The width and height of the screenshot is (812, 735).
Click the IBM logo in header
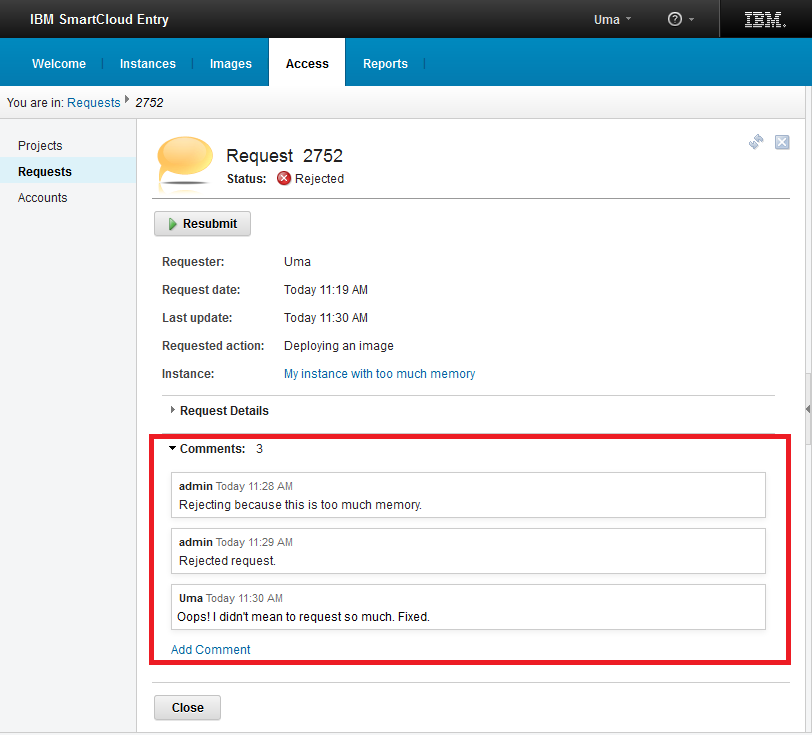click(x=765, y=19)
